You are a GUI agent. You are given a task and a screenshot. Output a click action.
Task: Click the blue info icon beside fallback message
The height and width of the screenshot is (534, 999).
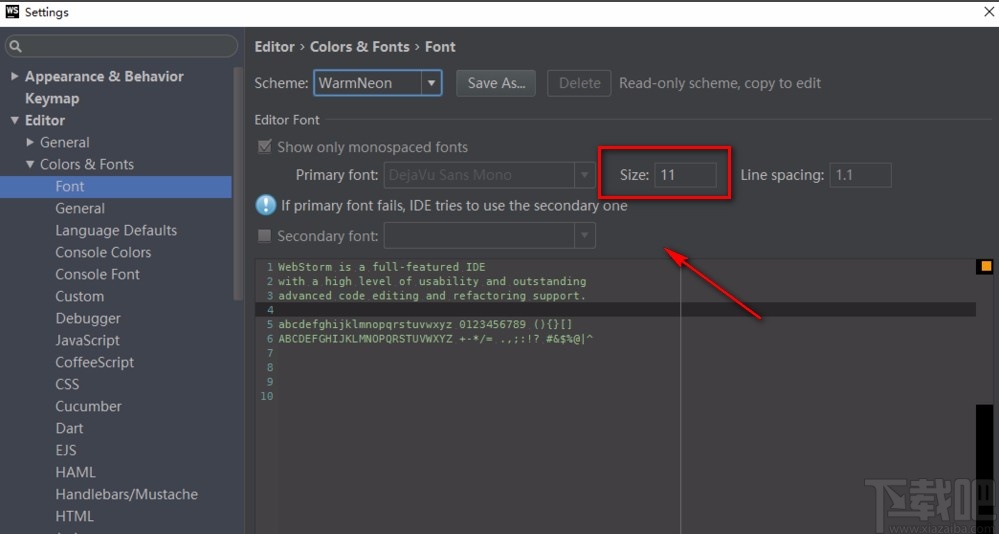coord(265,205)
